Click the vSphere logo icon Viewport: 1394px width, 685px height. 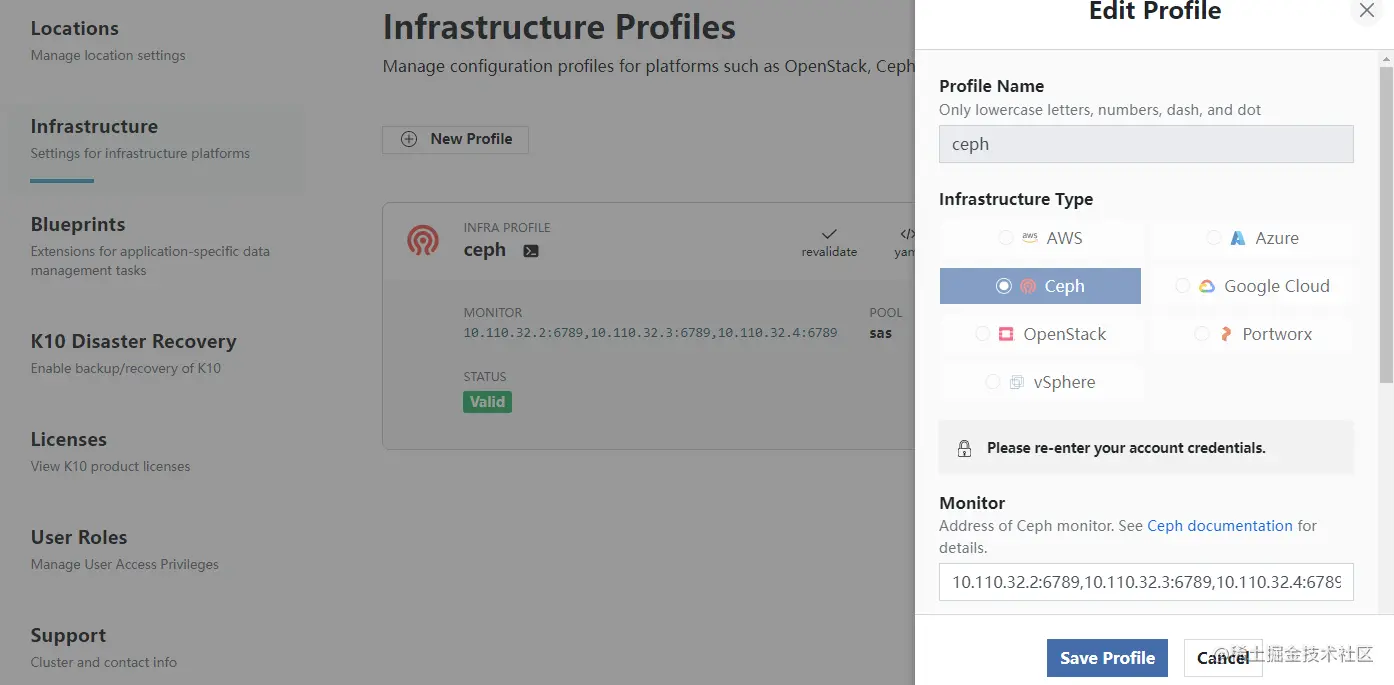click(1017, 382)
